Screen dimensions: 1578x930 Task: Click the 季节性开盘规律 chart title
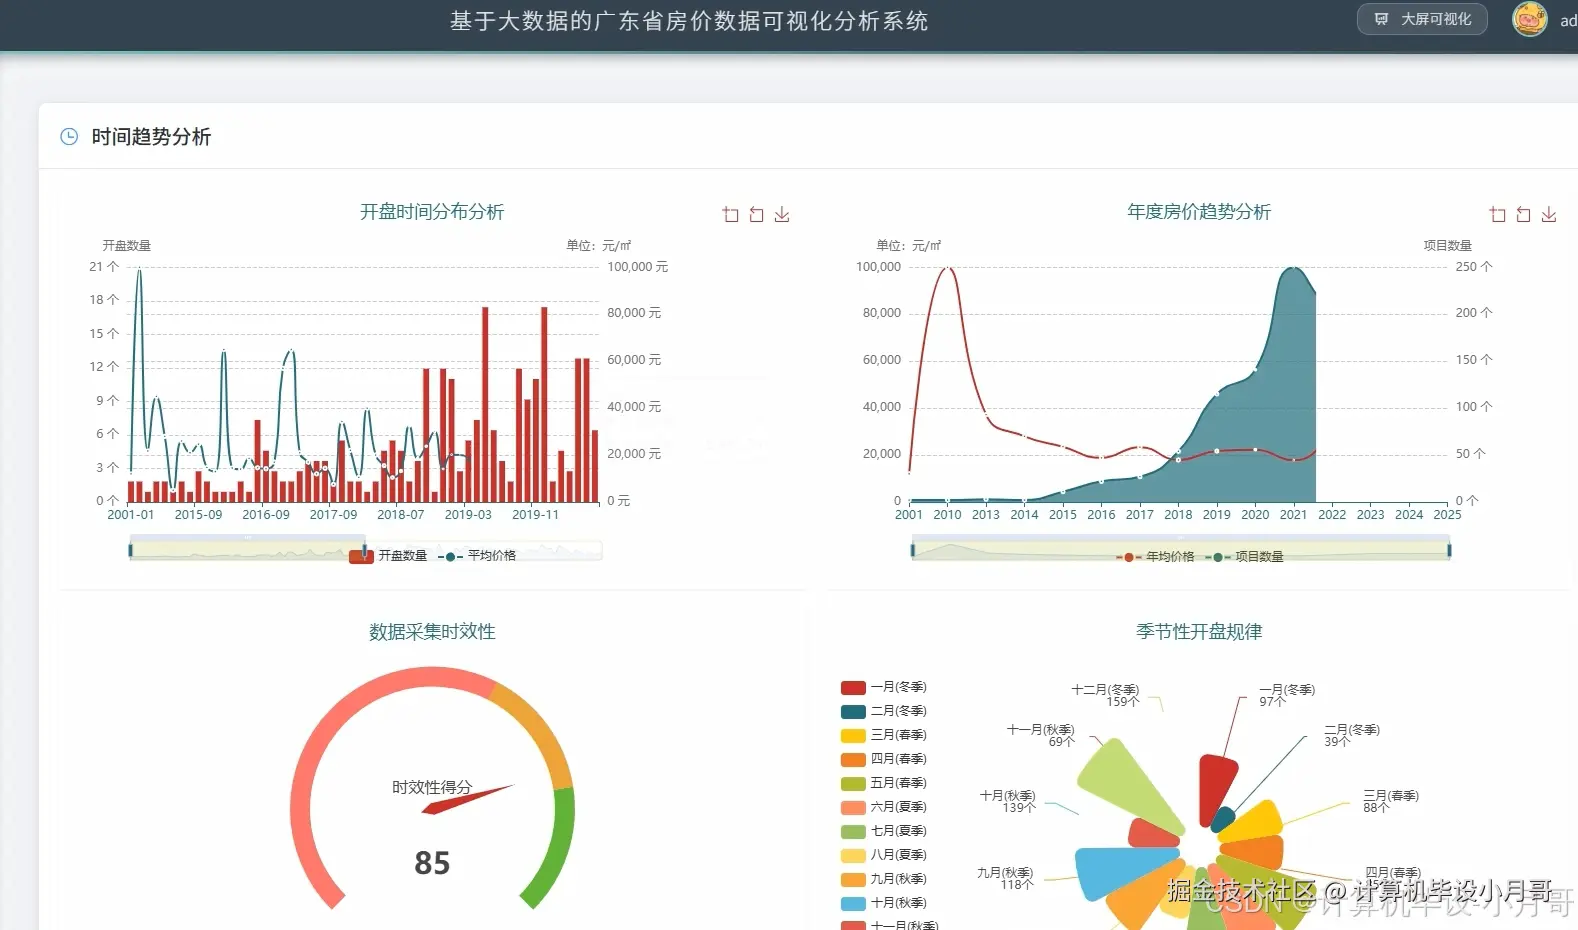1199,632
